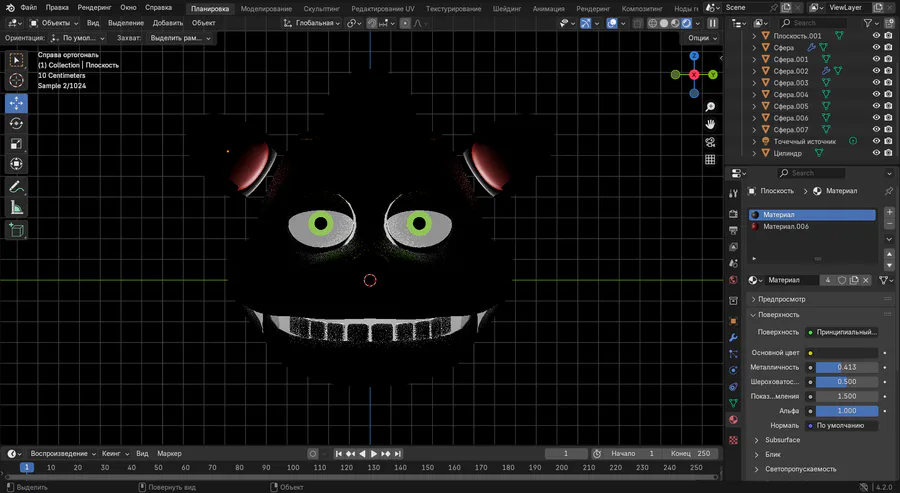Hide Сфера.001 in viewport
This screenshot has width=900, height=493.
coord(876,59)
